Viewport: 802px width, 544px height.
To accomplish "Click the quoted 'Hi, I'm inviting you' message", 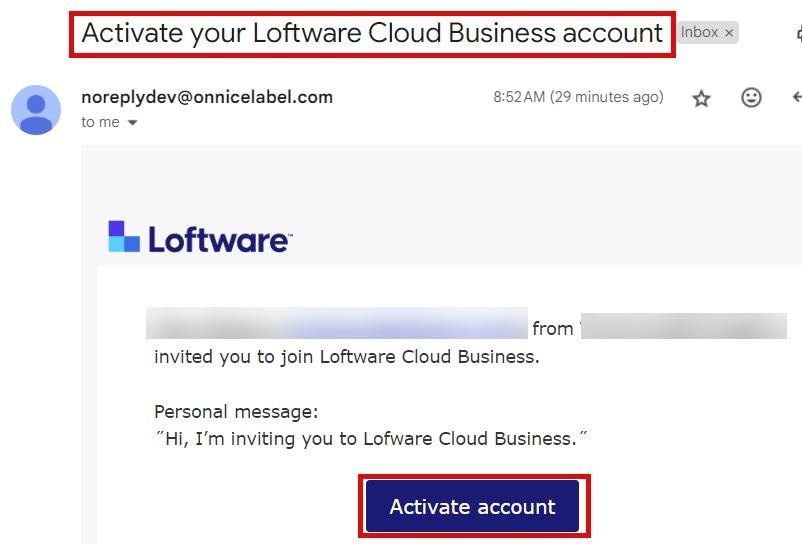I will [x=370, y=438].
